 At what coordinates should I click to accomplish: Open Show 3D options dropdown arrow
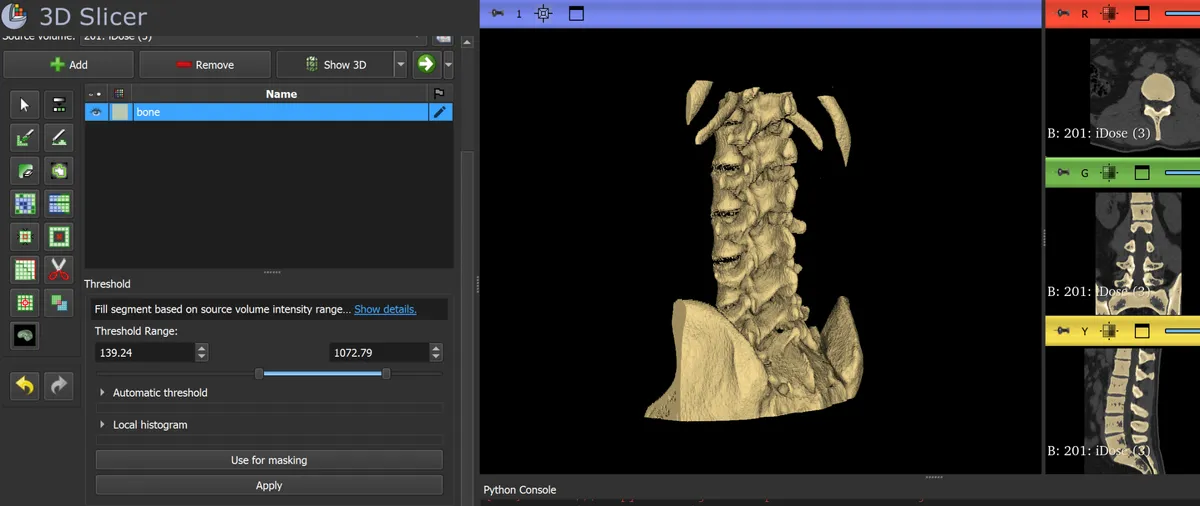pos(401,64)
